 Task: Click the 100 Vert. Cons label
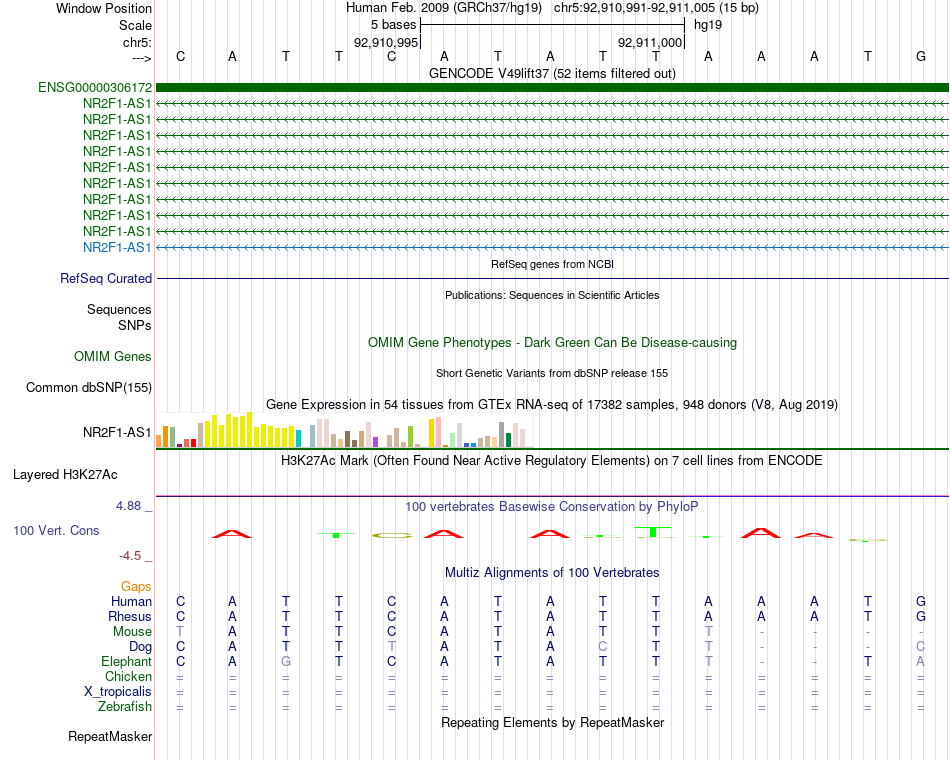pyautogui.click(x=56, y=530)
